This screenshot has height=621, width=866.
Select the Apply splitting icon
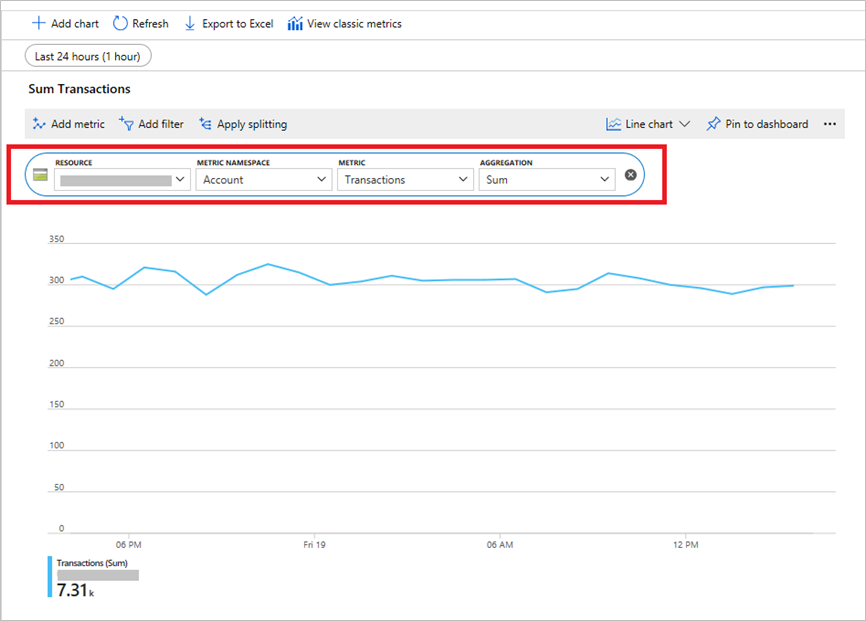click(x=204, y=124)
